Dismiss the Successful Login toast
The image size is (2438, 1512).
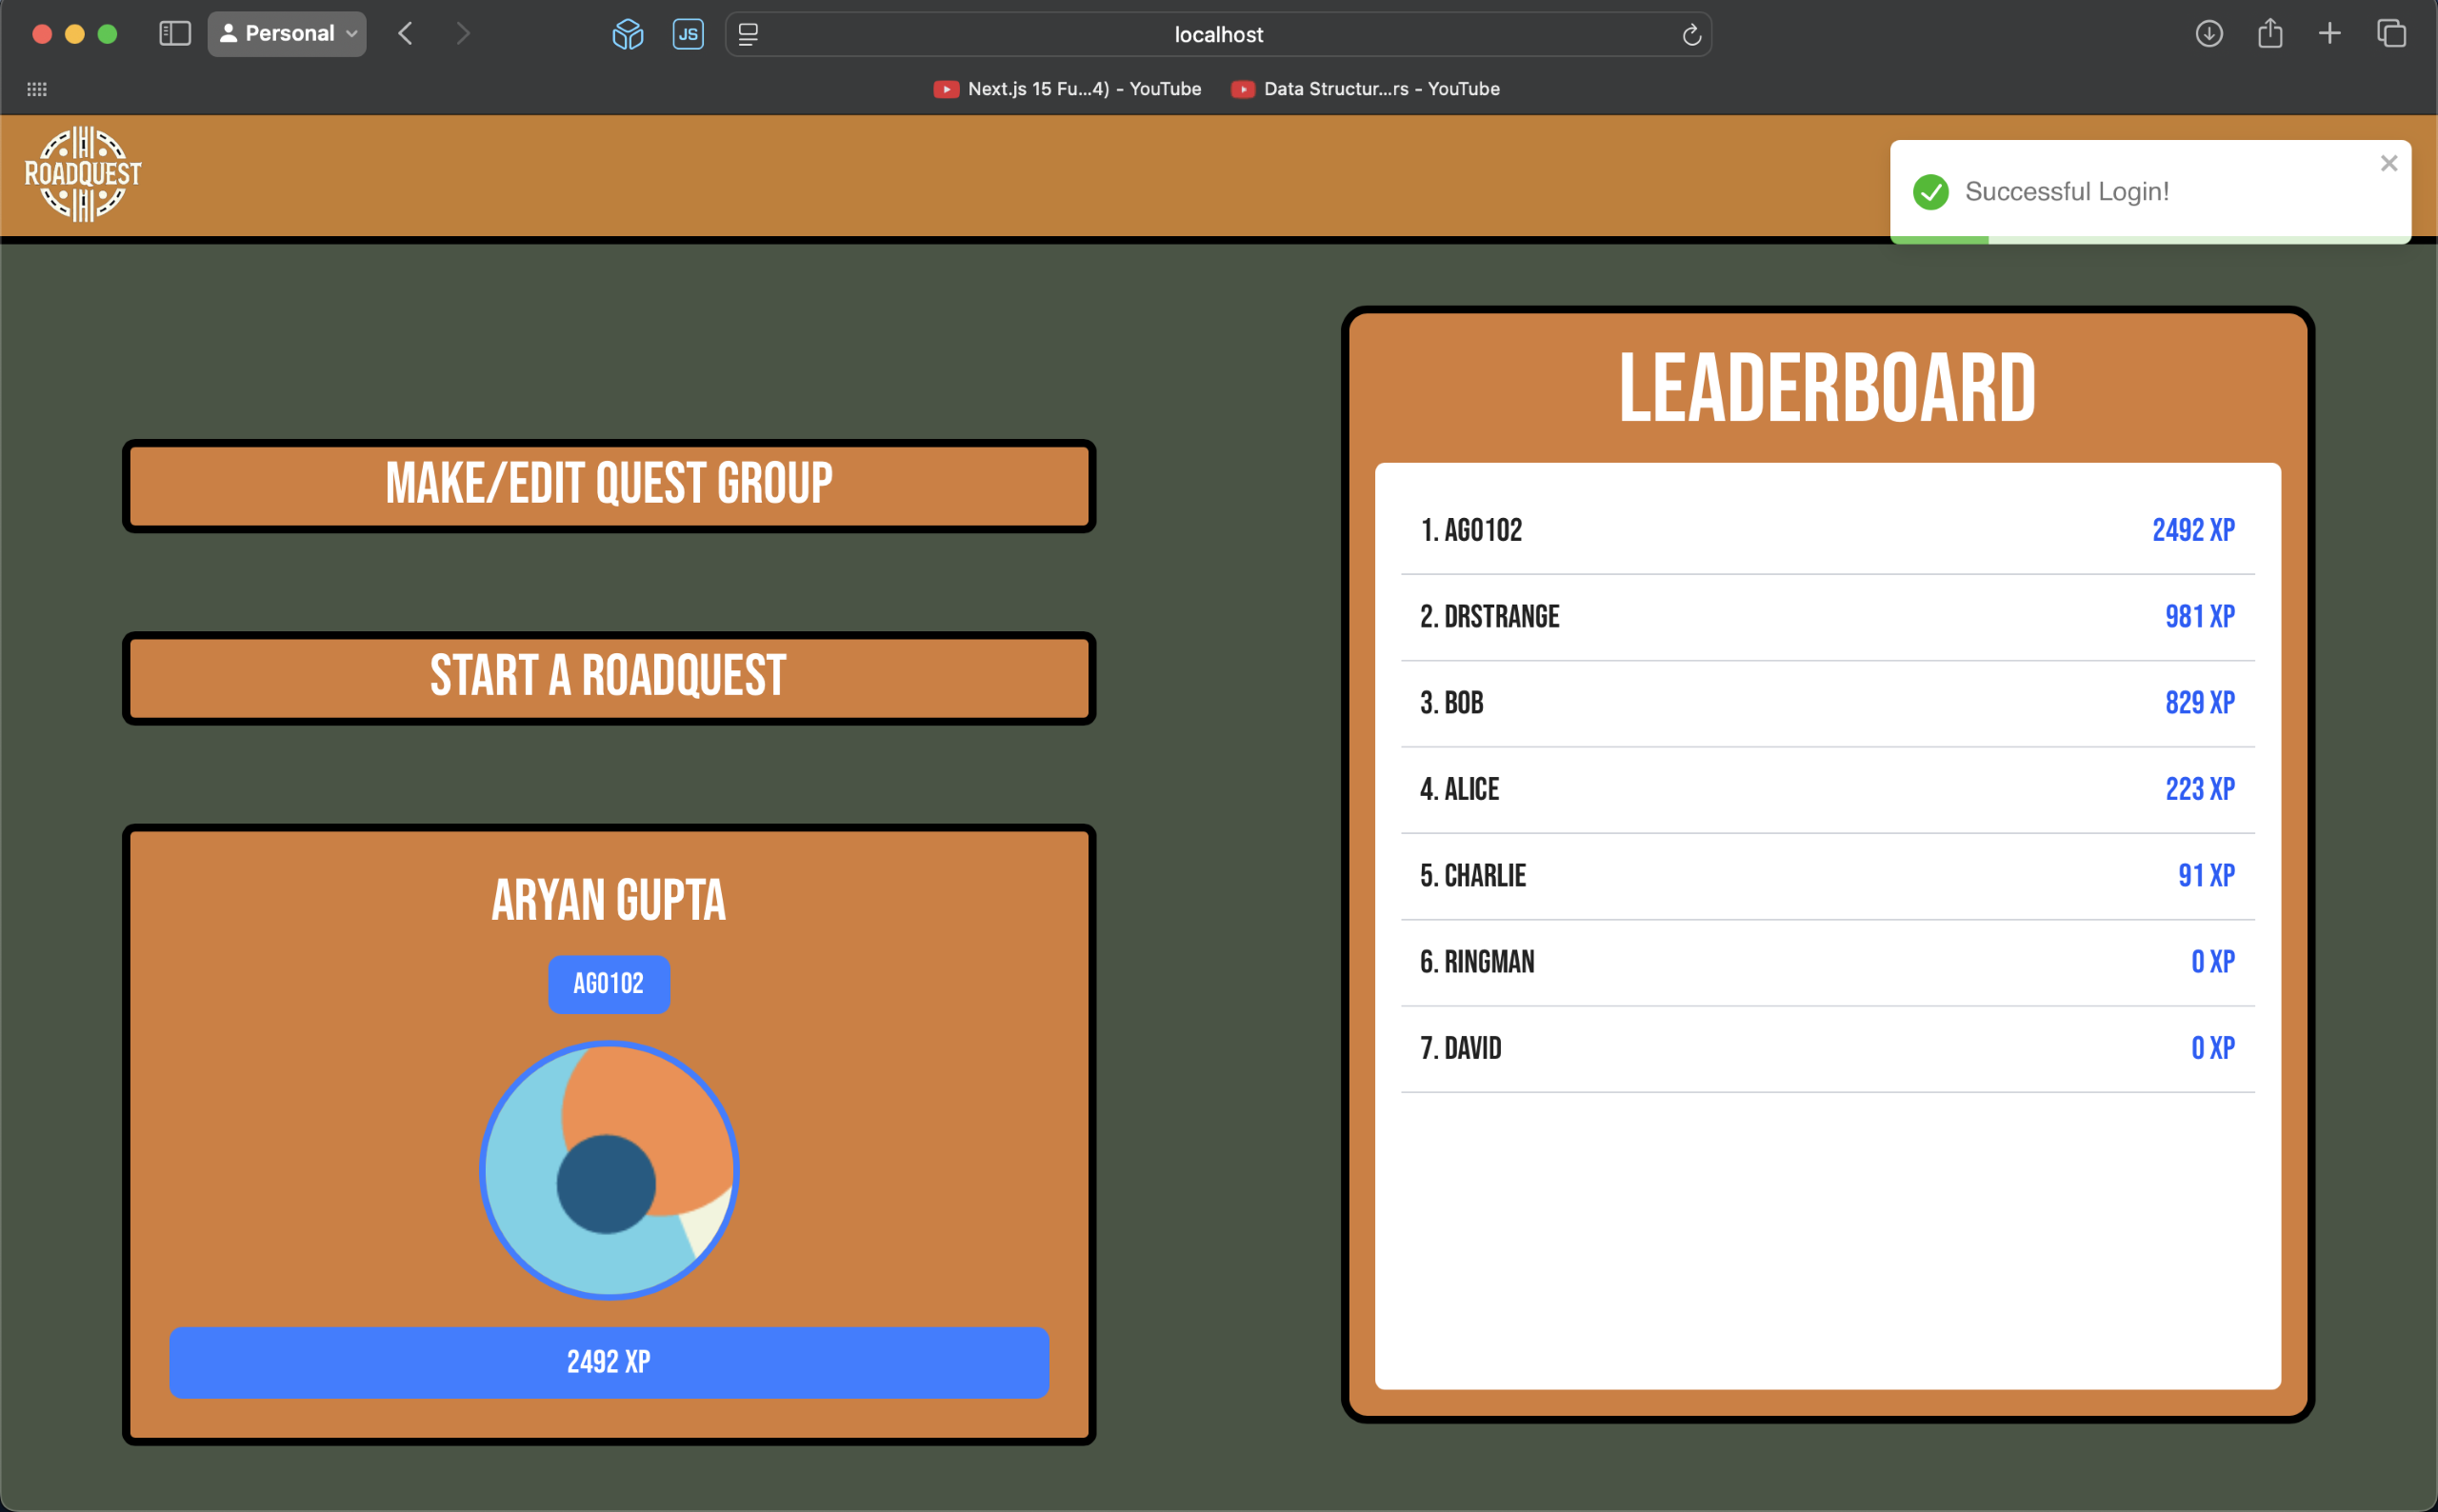(x=2388, y=163)
